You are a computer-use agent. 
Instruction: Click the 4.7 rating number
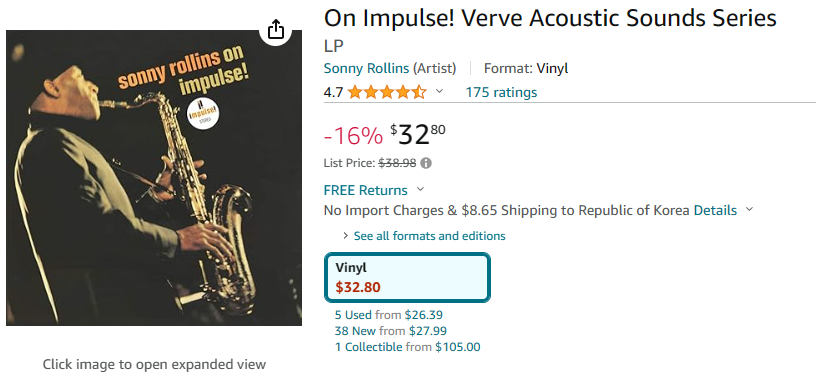coord(333,93)
